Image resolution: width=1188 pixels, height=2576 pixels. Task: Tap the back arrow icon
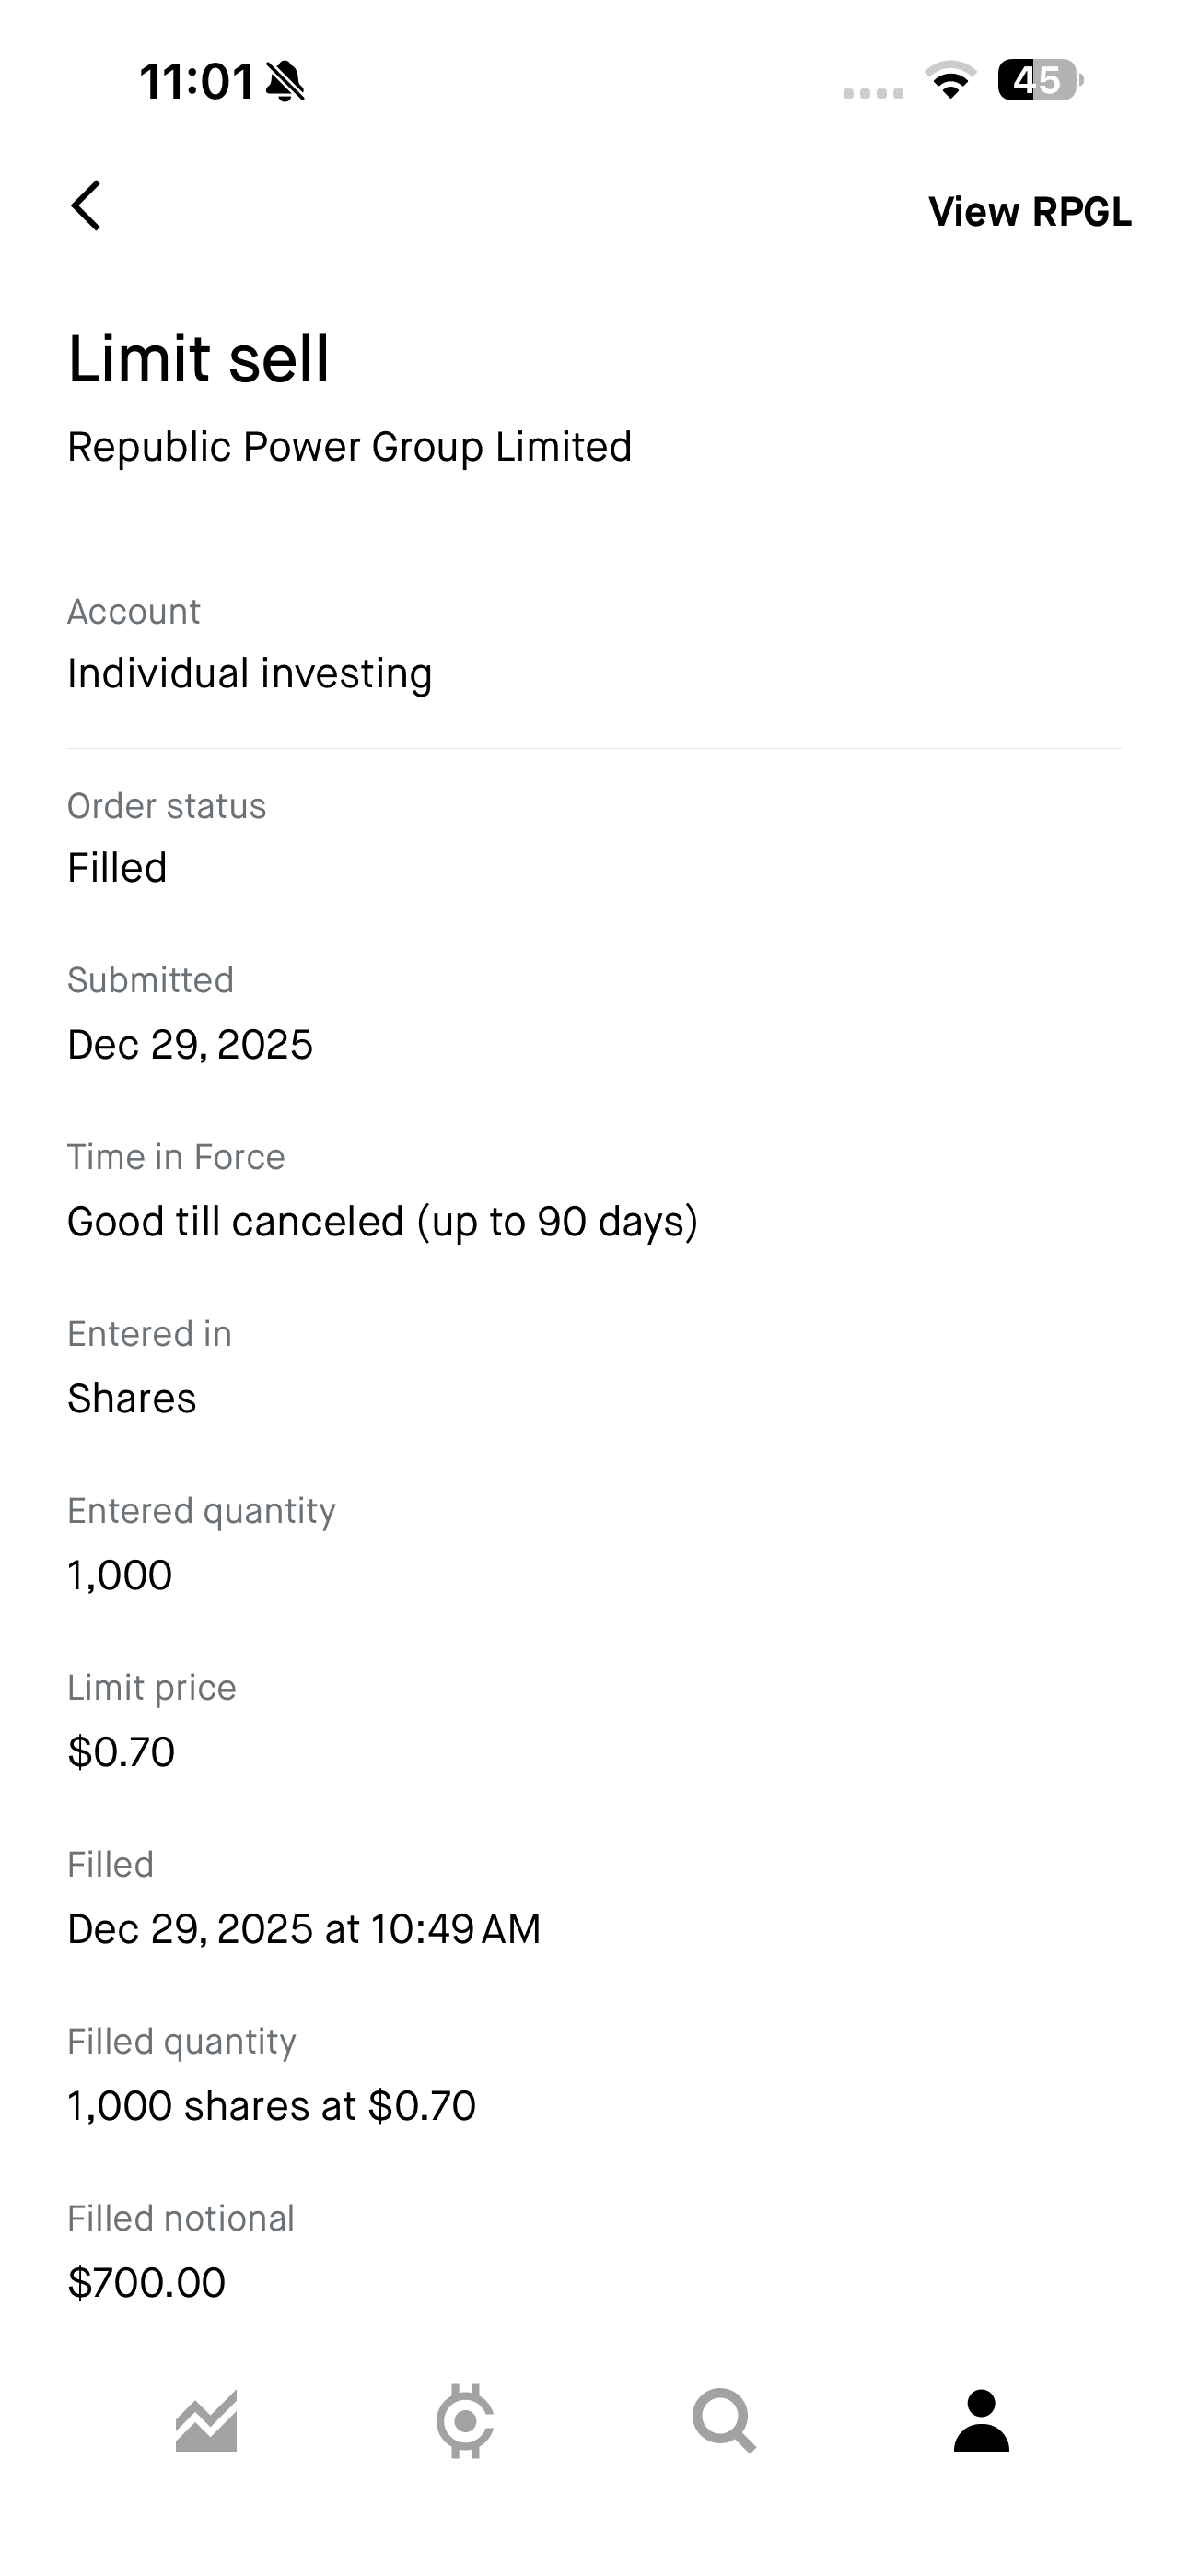87,206
